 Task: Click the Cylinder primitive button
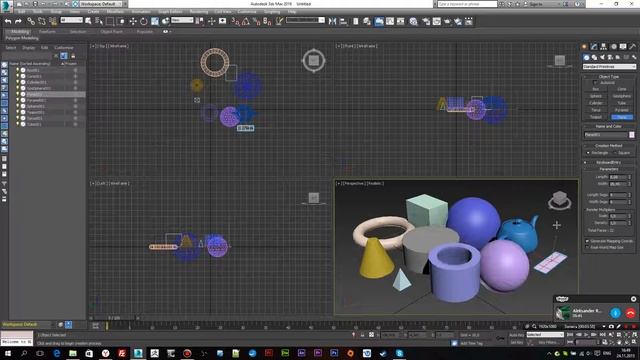596,103
